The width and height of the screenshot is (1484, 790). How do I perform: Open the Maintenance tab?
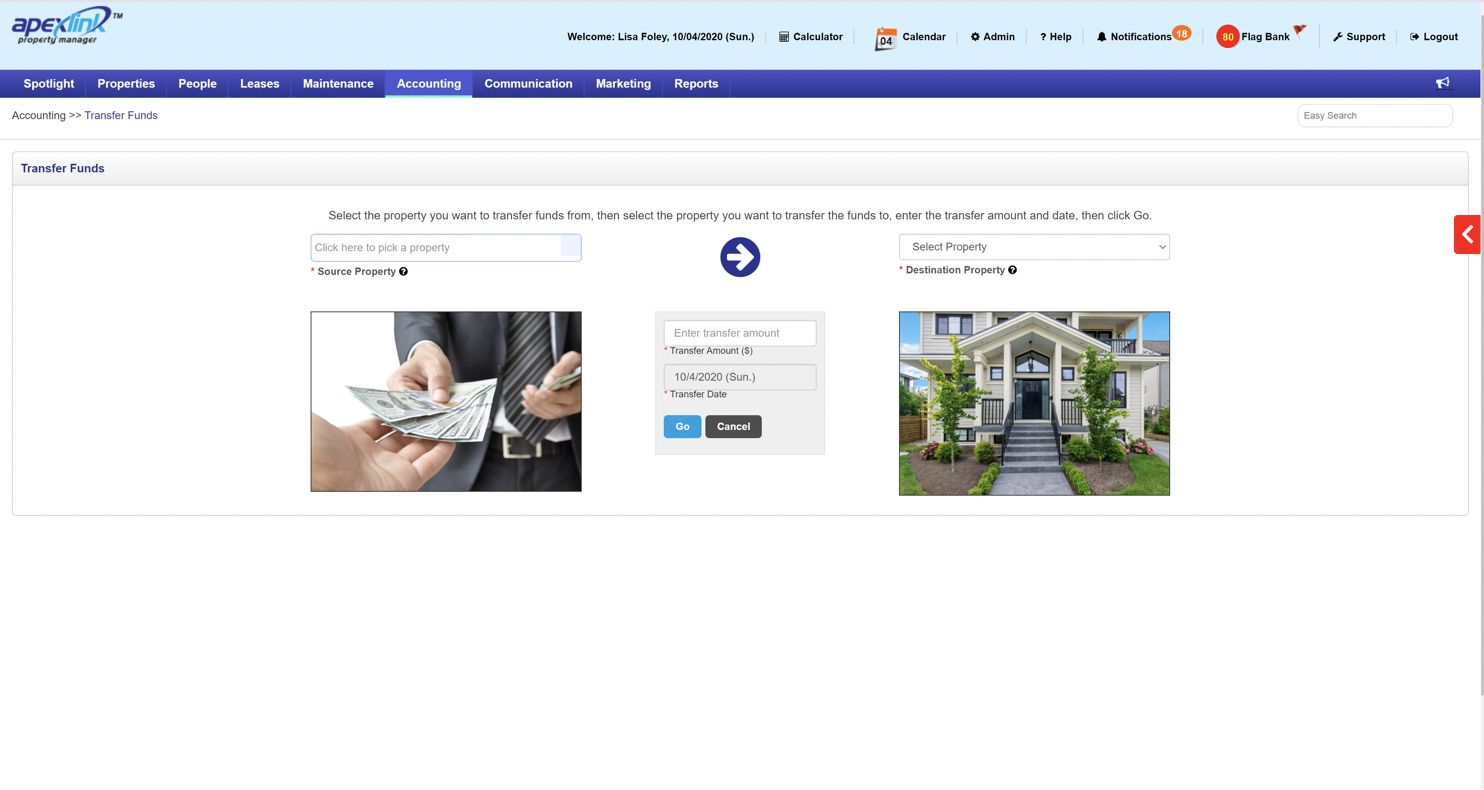click(338, 84)
